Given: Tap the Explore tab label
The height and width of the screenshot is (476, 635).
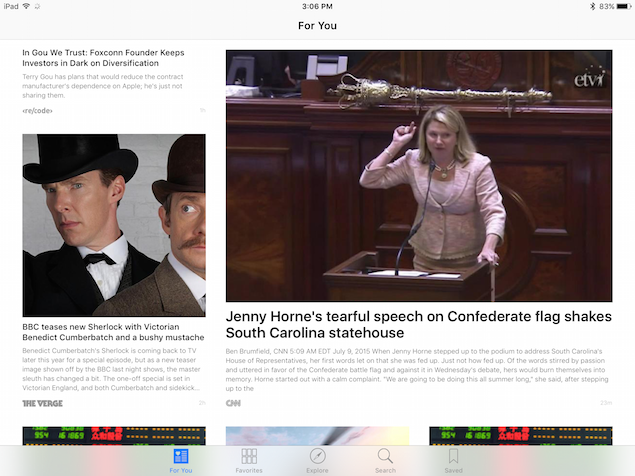Looking at the screenshot, I should coord(318,470).
